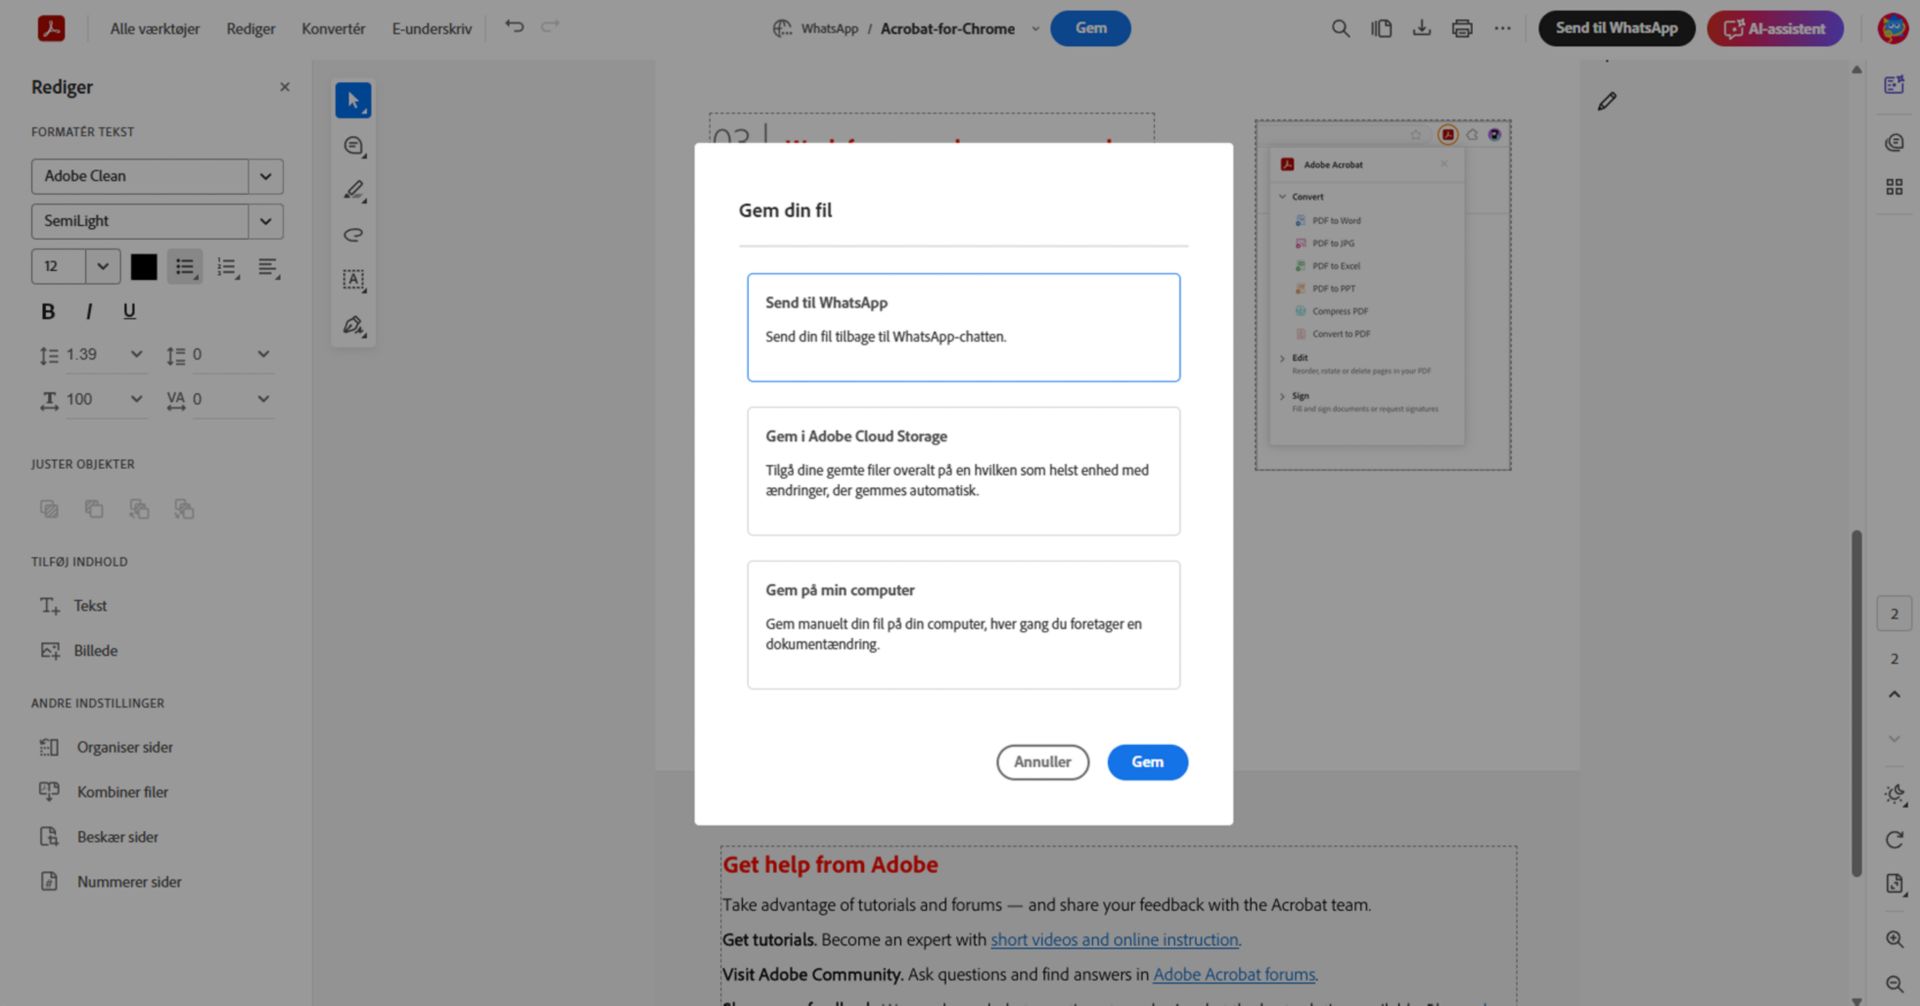Open the Rediger menu
The width and height of the screenshot is (1920, 1006).
click(x=251, y=28)
